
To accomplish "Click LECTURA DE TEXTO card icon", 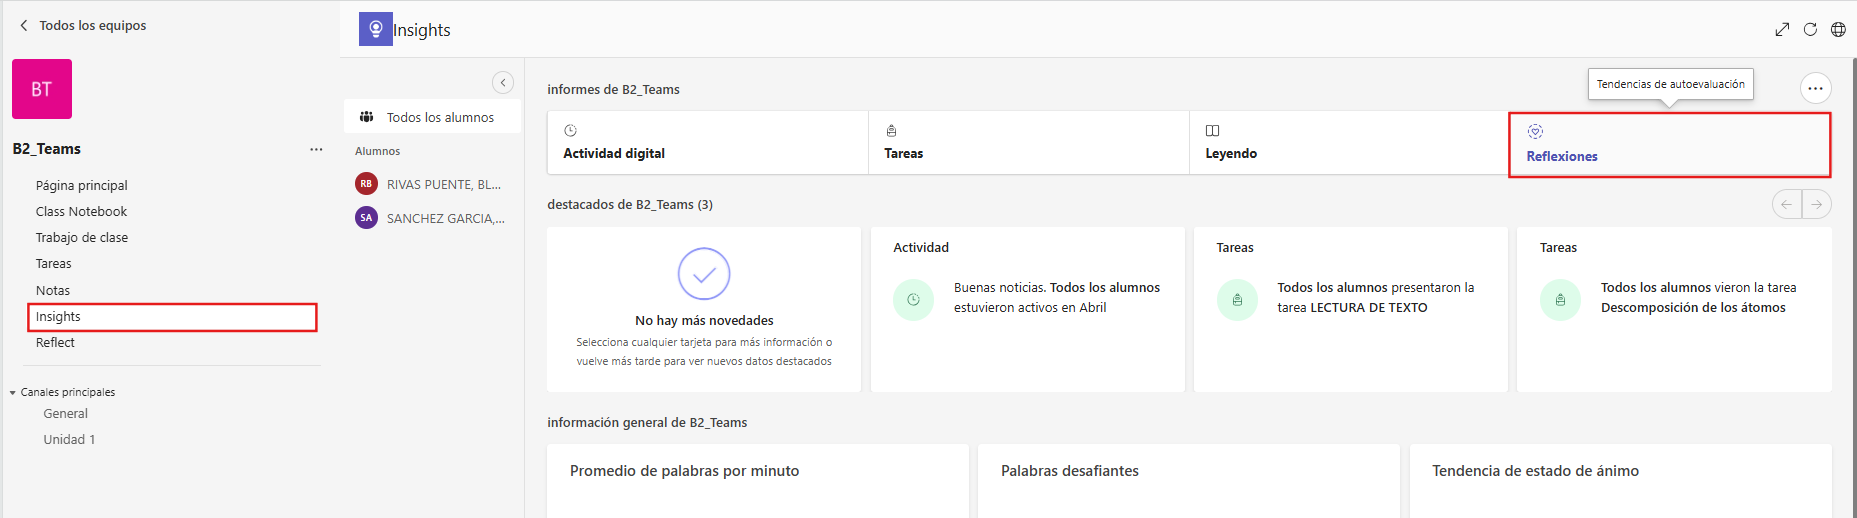I will pyautogui.click(x=1237, y=300).
